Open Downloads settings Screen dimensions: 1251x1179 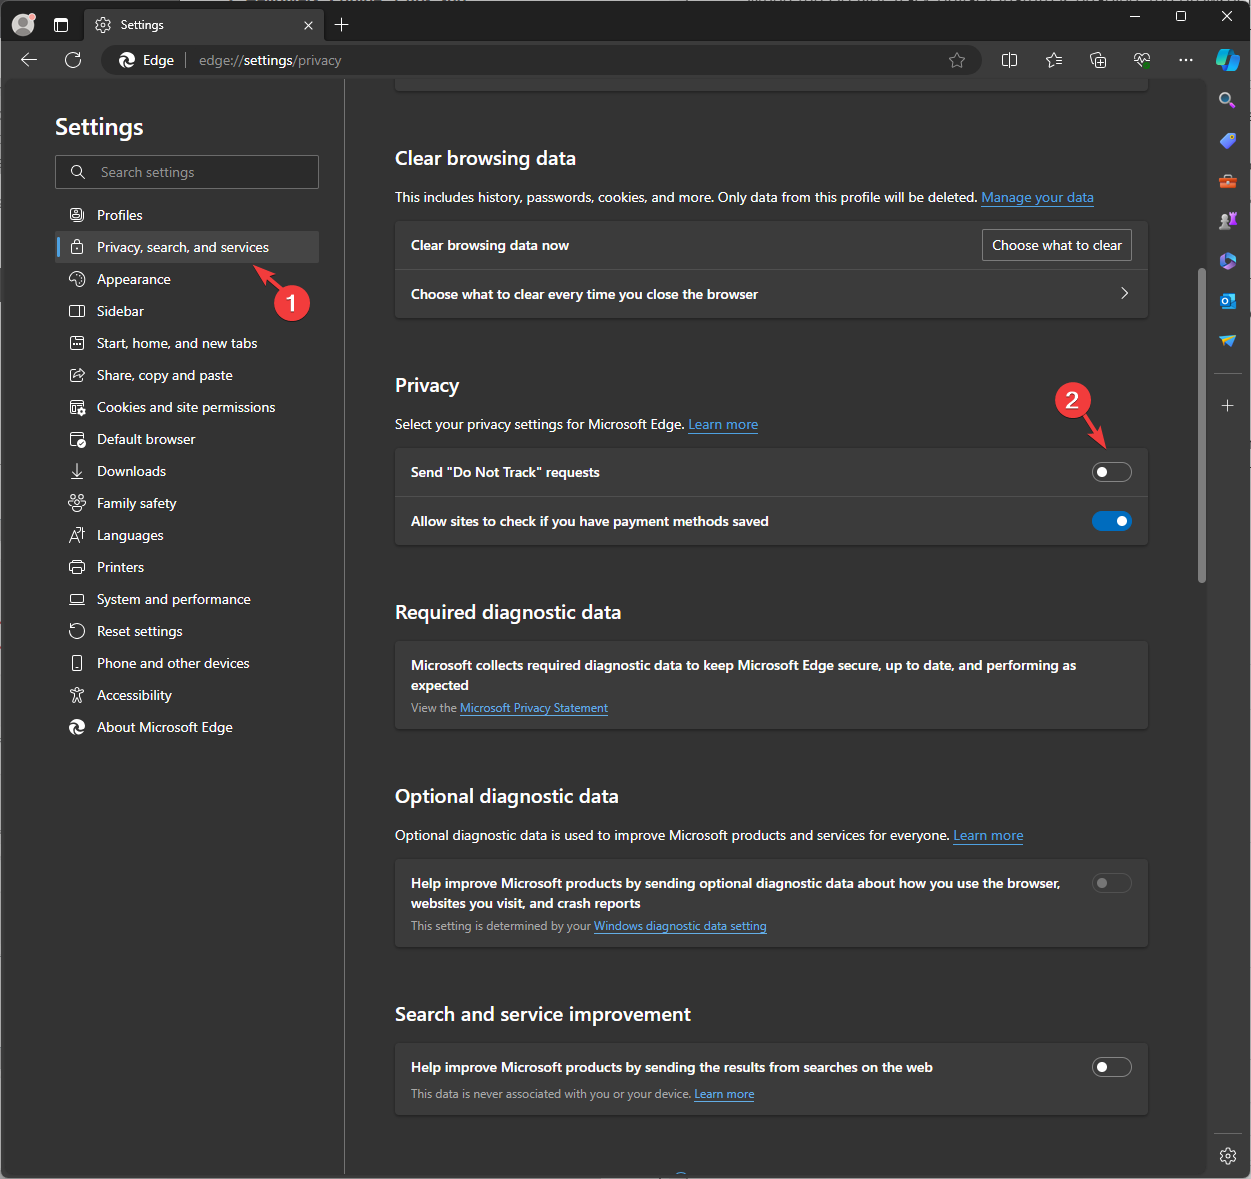187,471
